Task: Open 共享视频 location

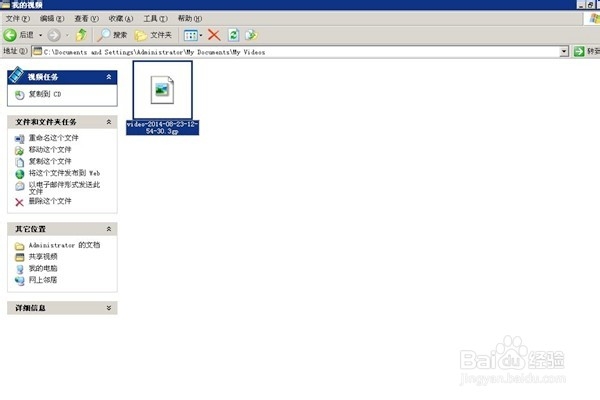Action: tap(43, 256)
